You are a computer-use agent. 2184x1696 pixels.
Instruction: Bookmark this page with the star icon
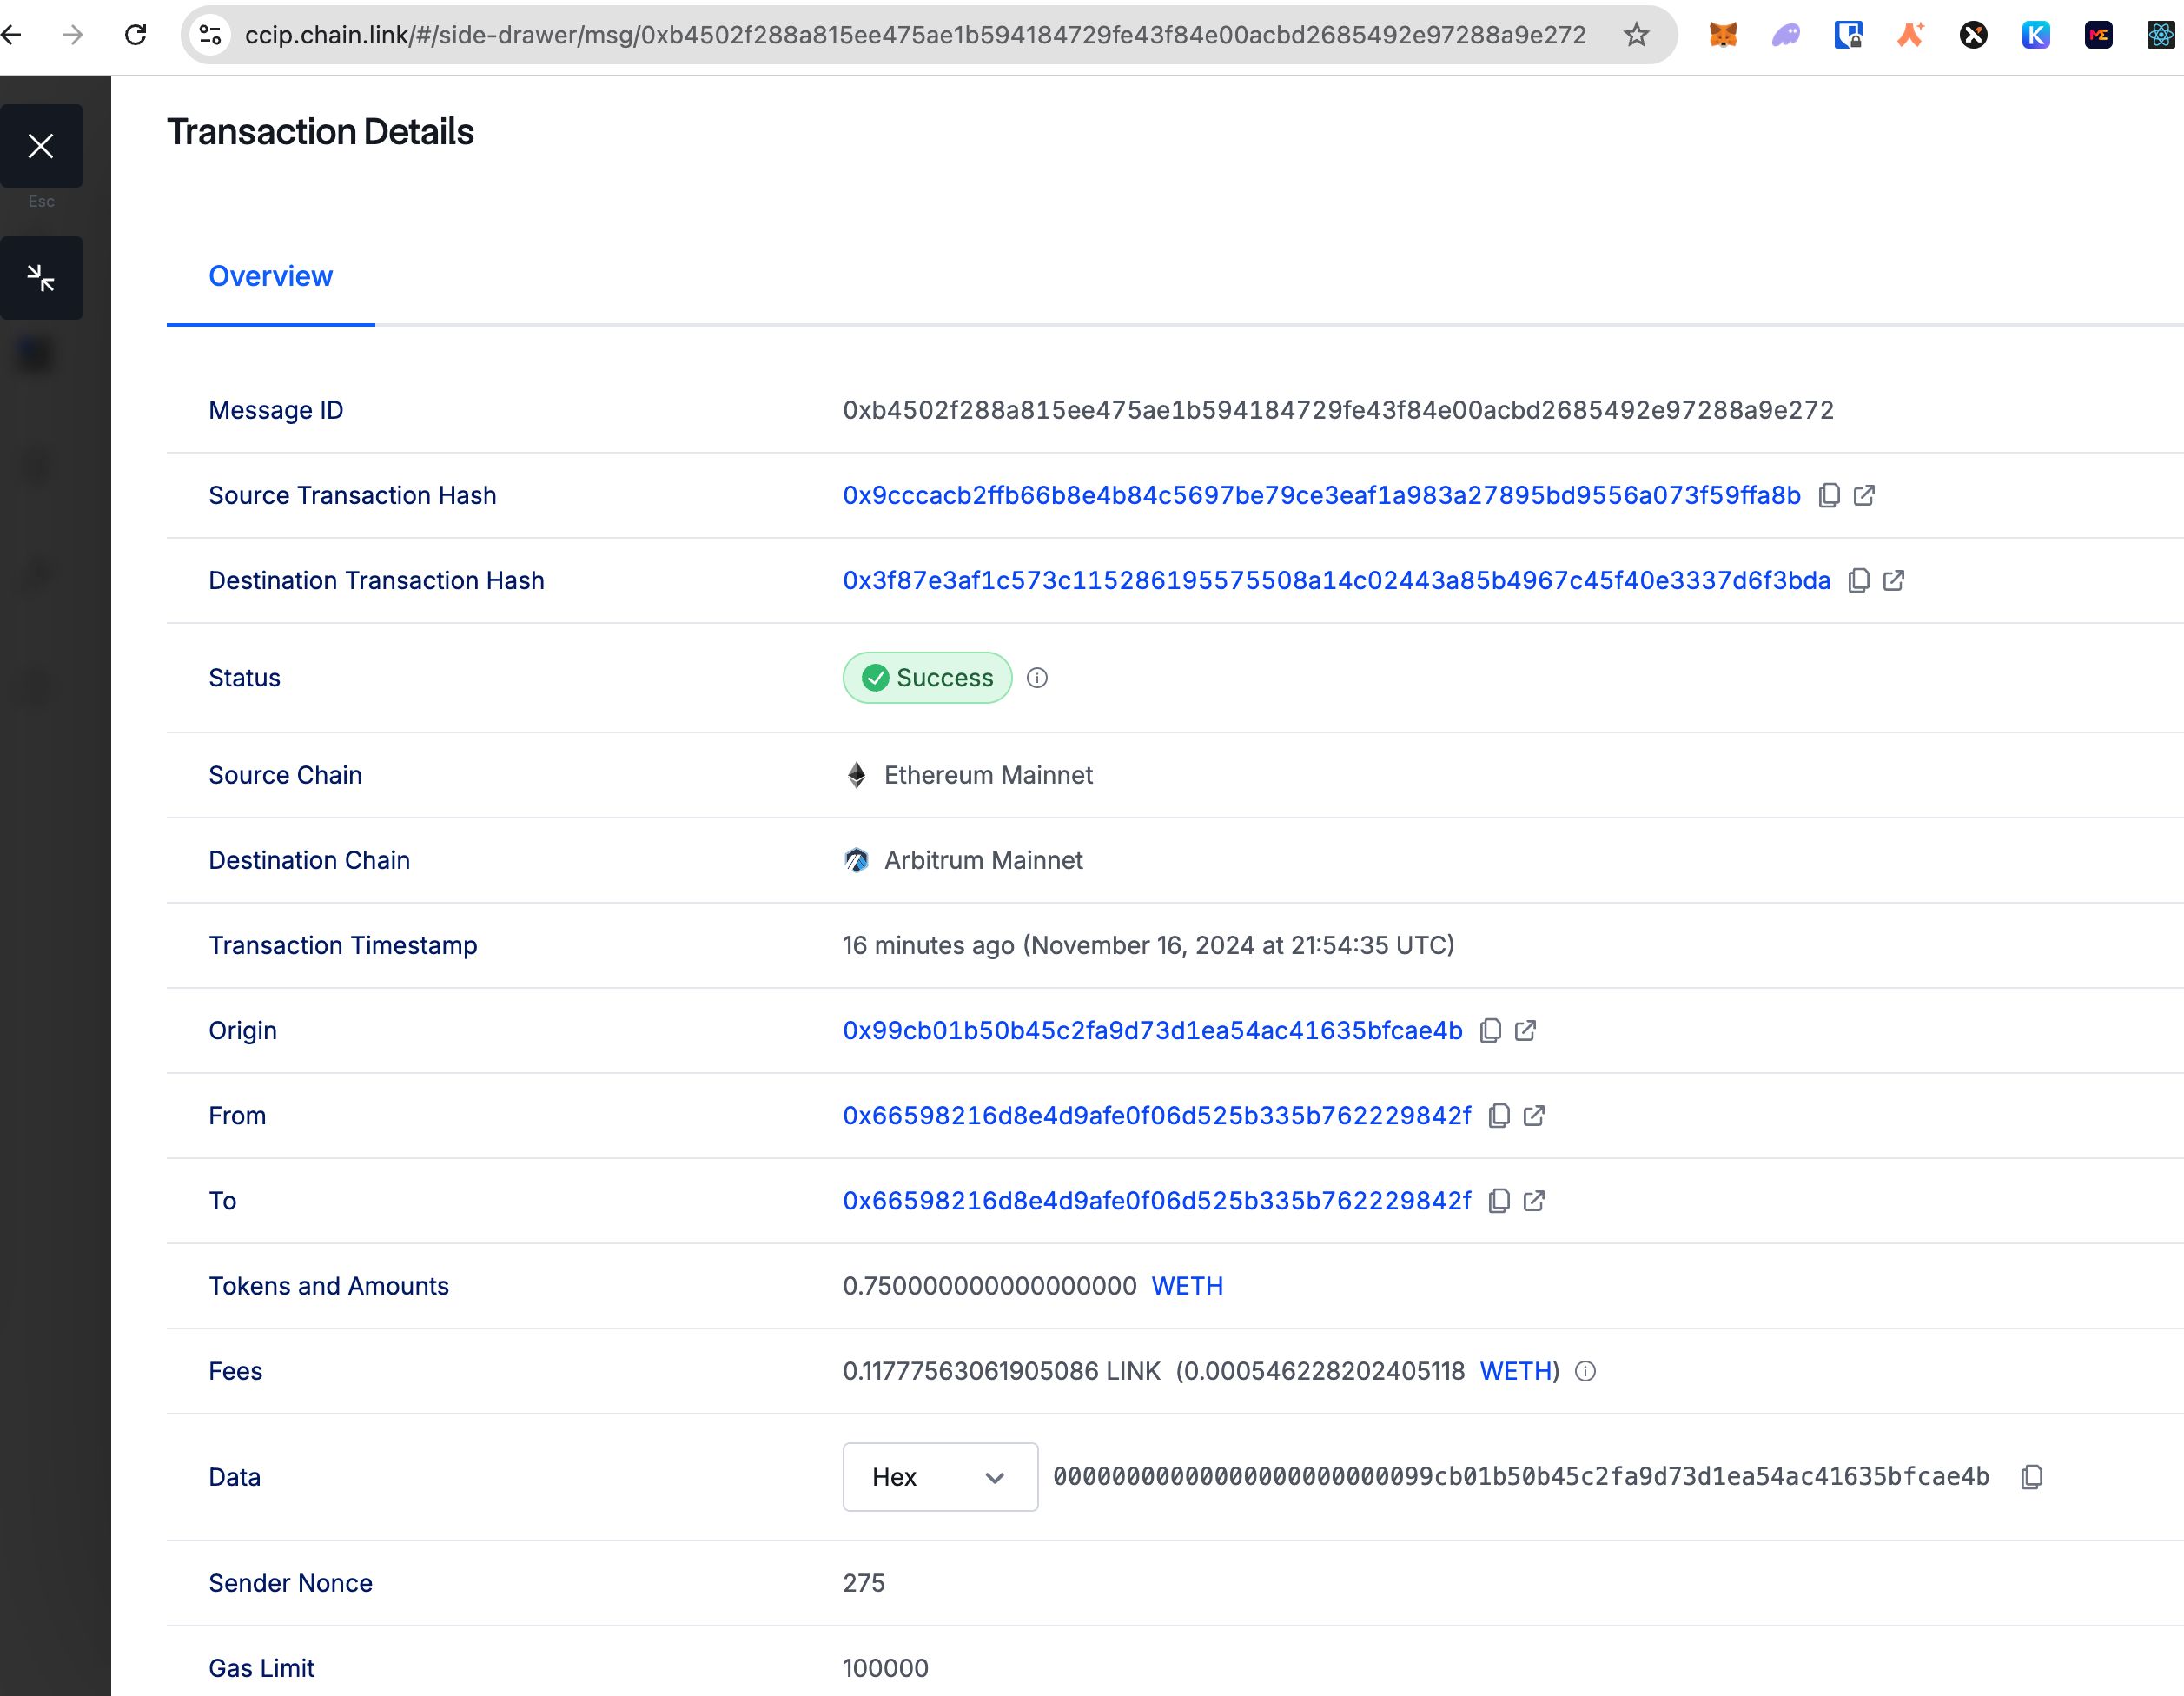click(x=1636, y=35)
